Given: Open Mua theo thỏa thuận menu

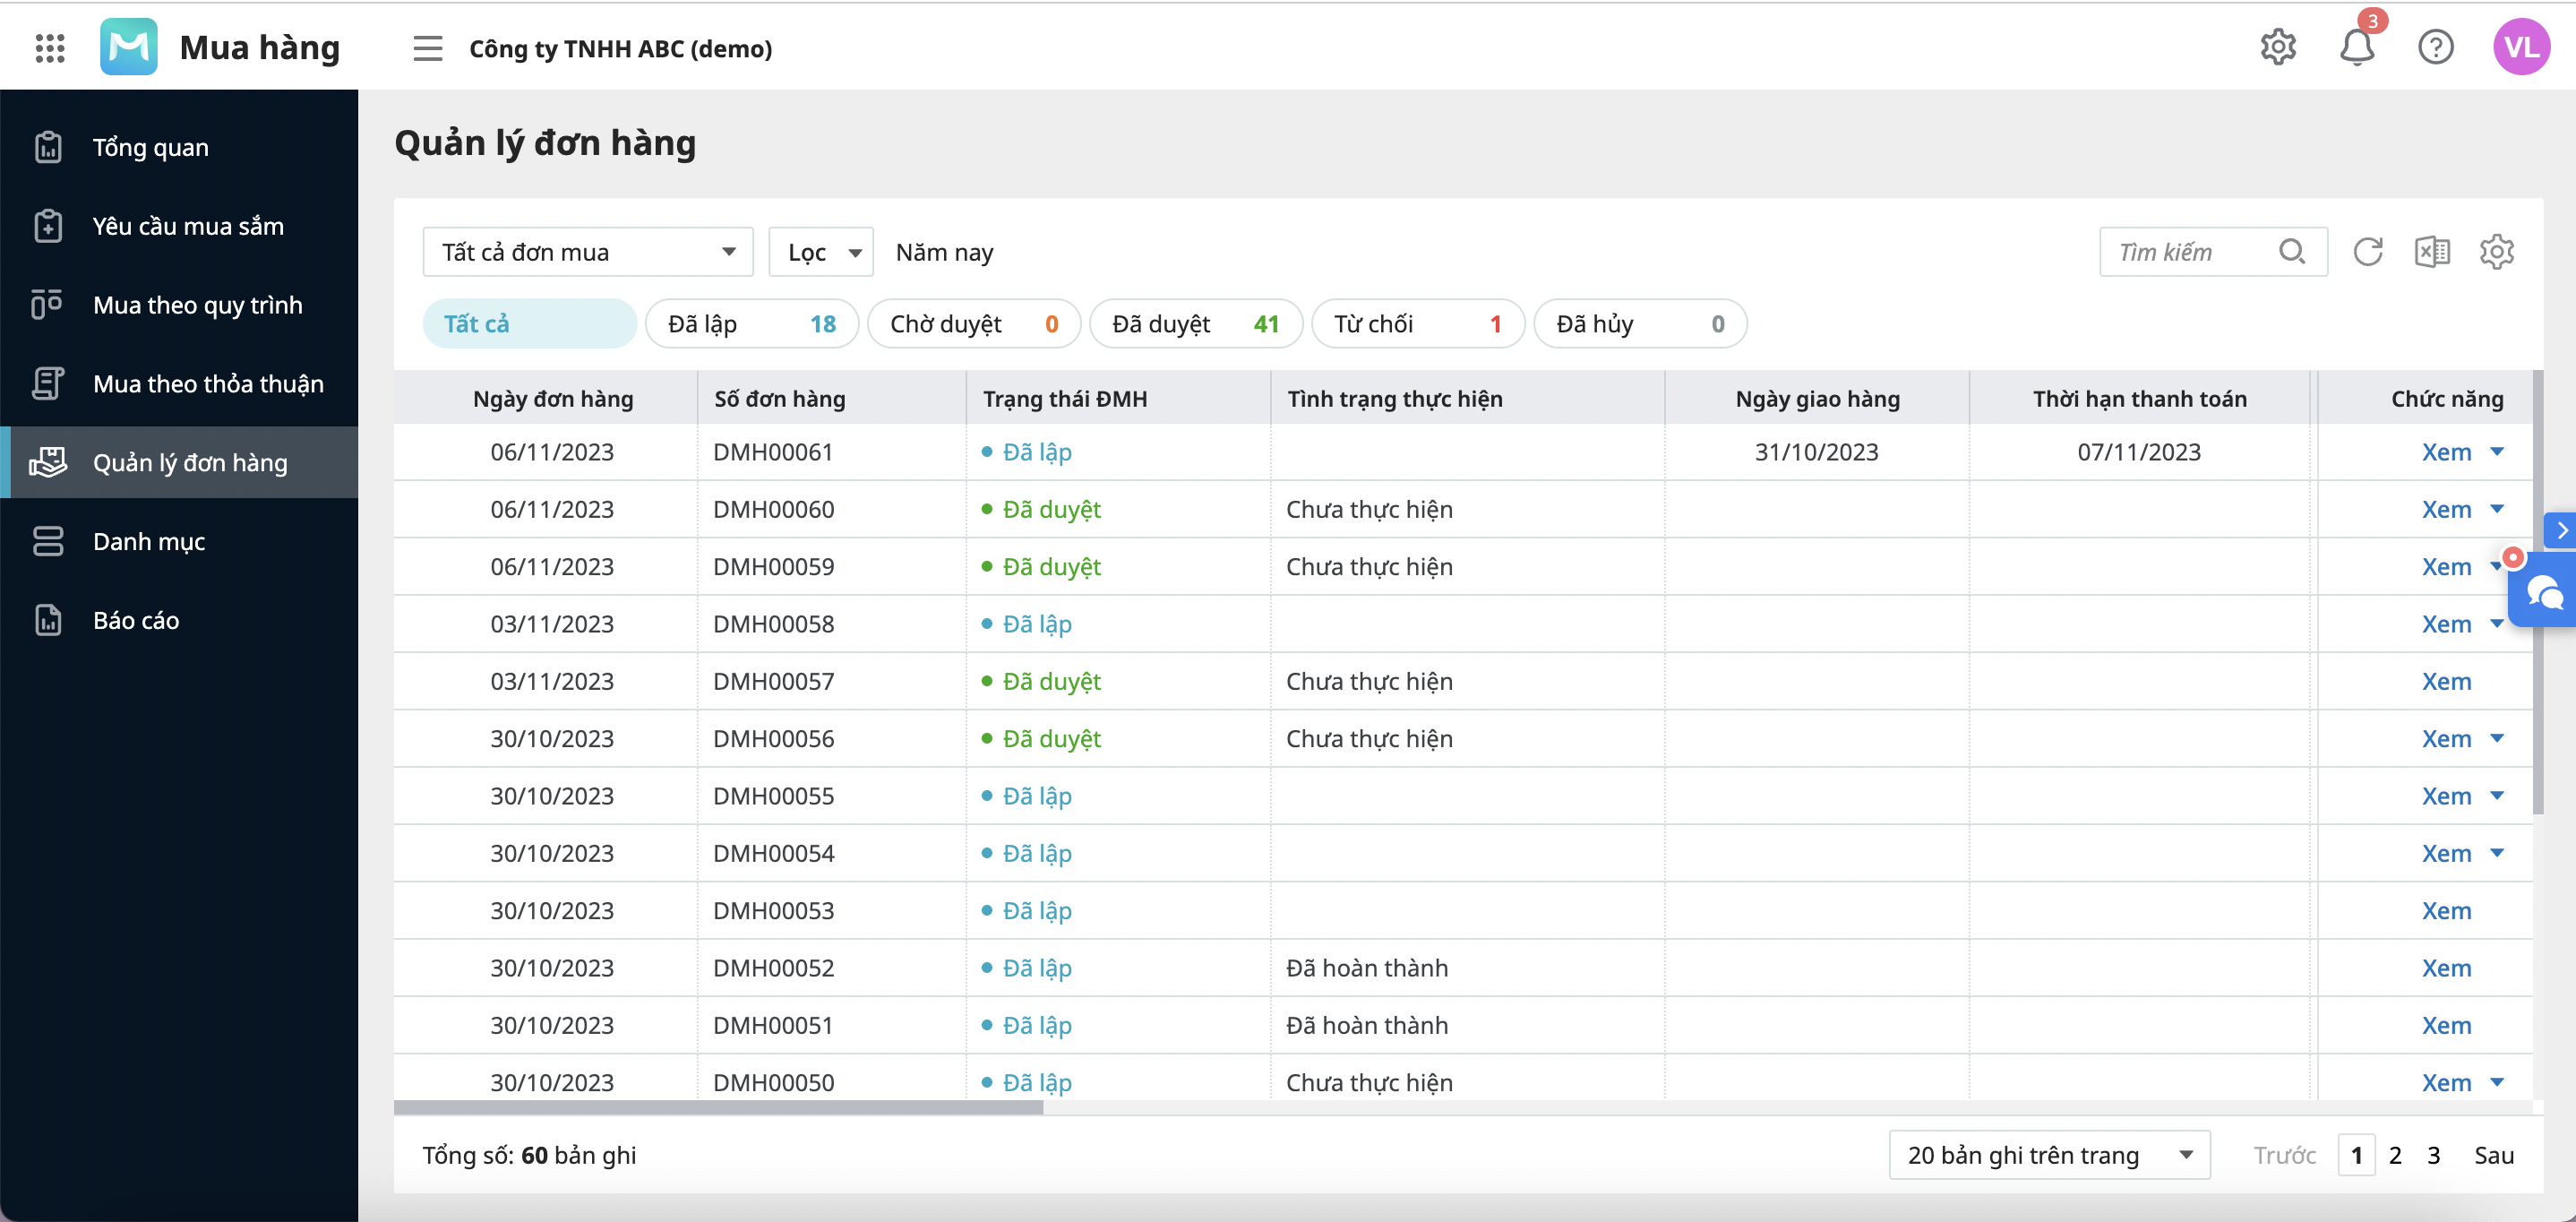Looking at the screenshot, I should 179,384.
